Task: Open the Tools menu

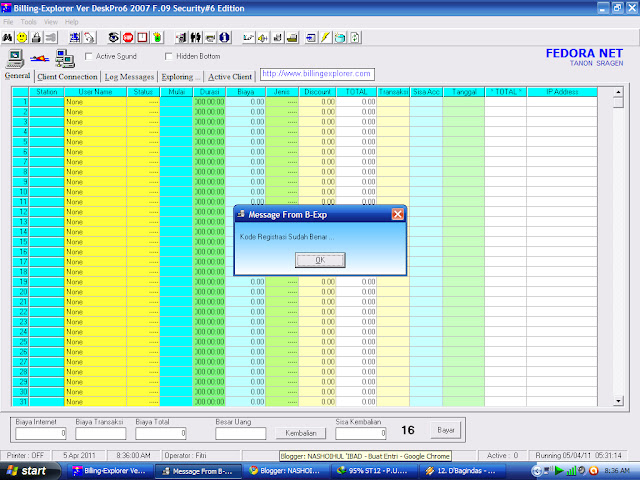Action: [29, 22]
